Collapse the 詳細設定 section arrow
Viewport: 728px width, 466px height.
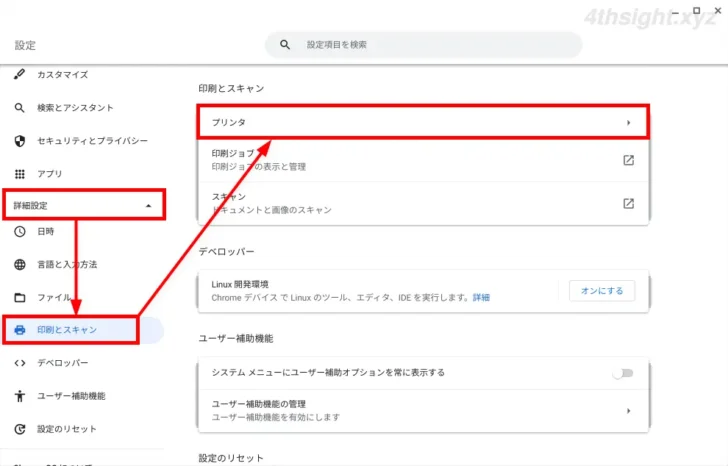coord(149,206)
